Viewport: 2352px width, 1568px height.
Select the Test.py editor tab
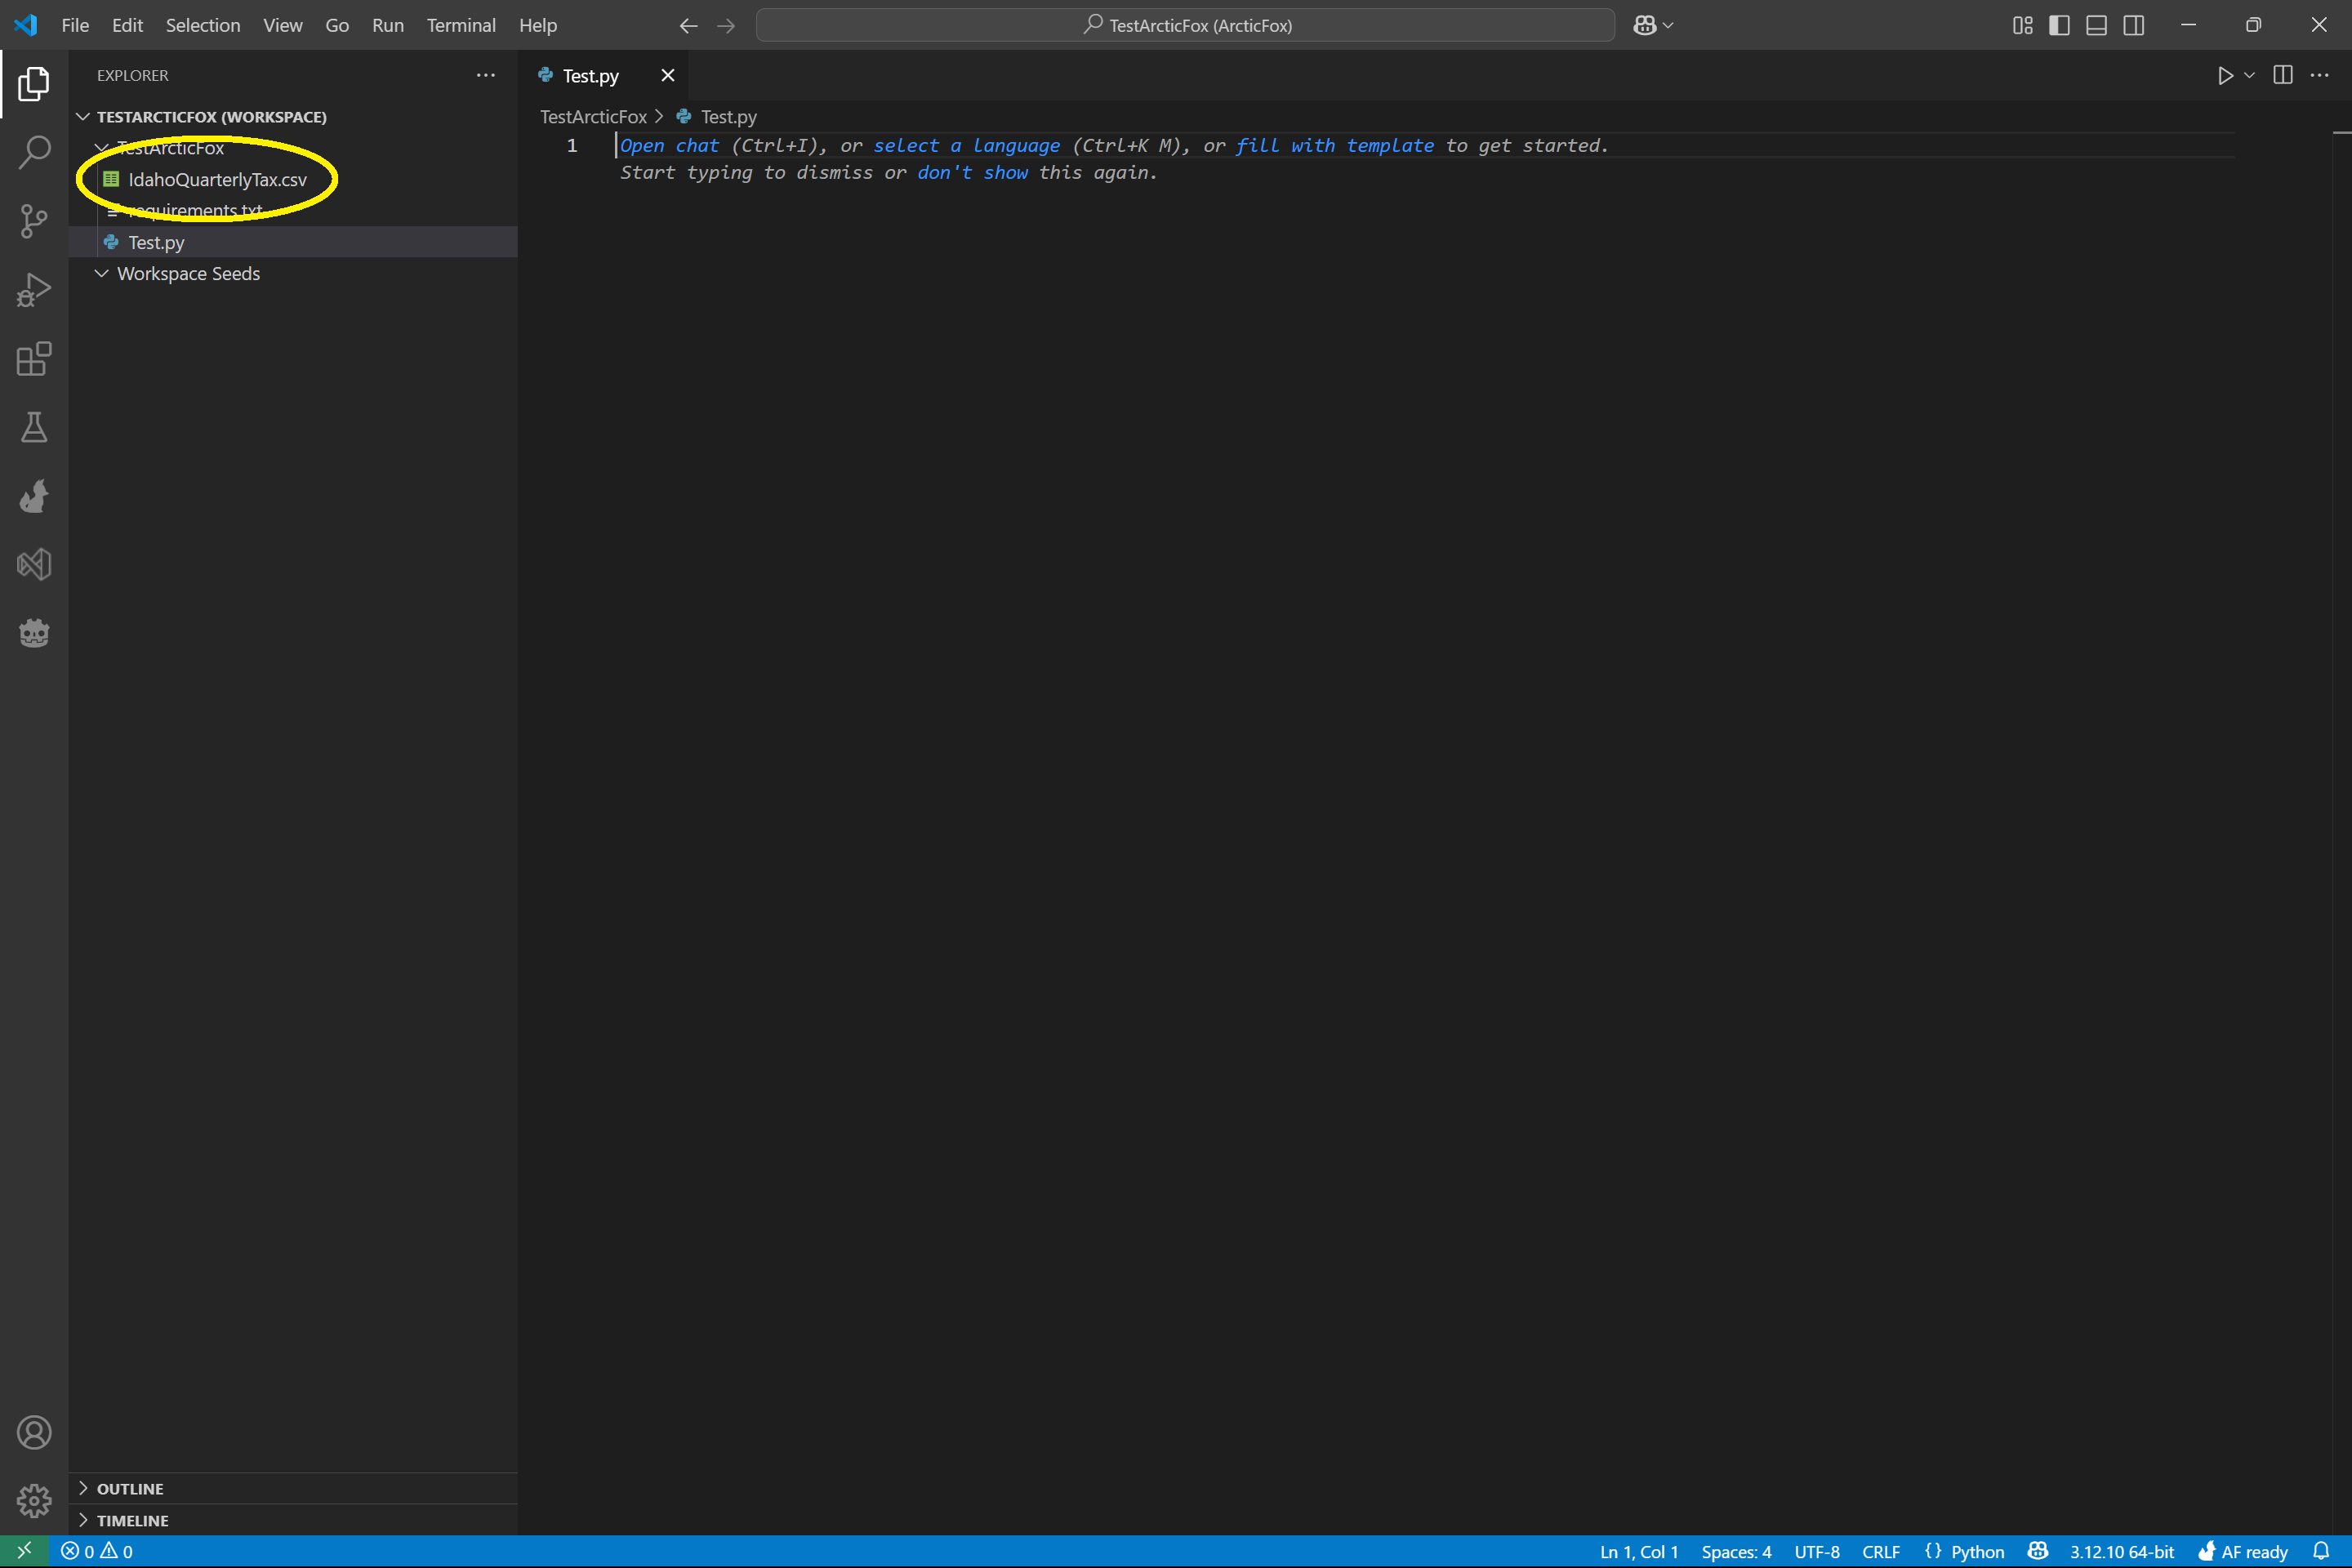tap(590, 76)
